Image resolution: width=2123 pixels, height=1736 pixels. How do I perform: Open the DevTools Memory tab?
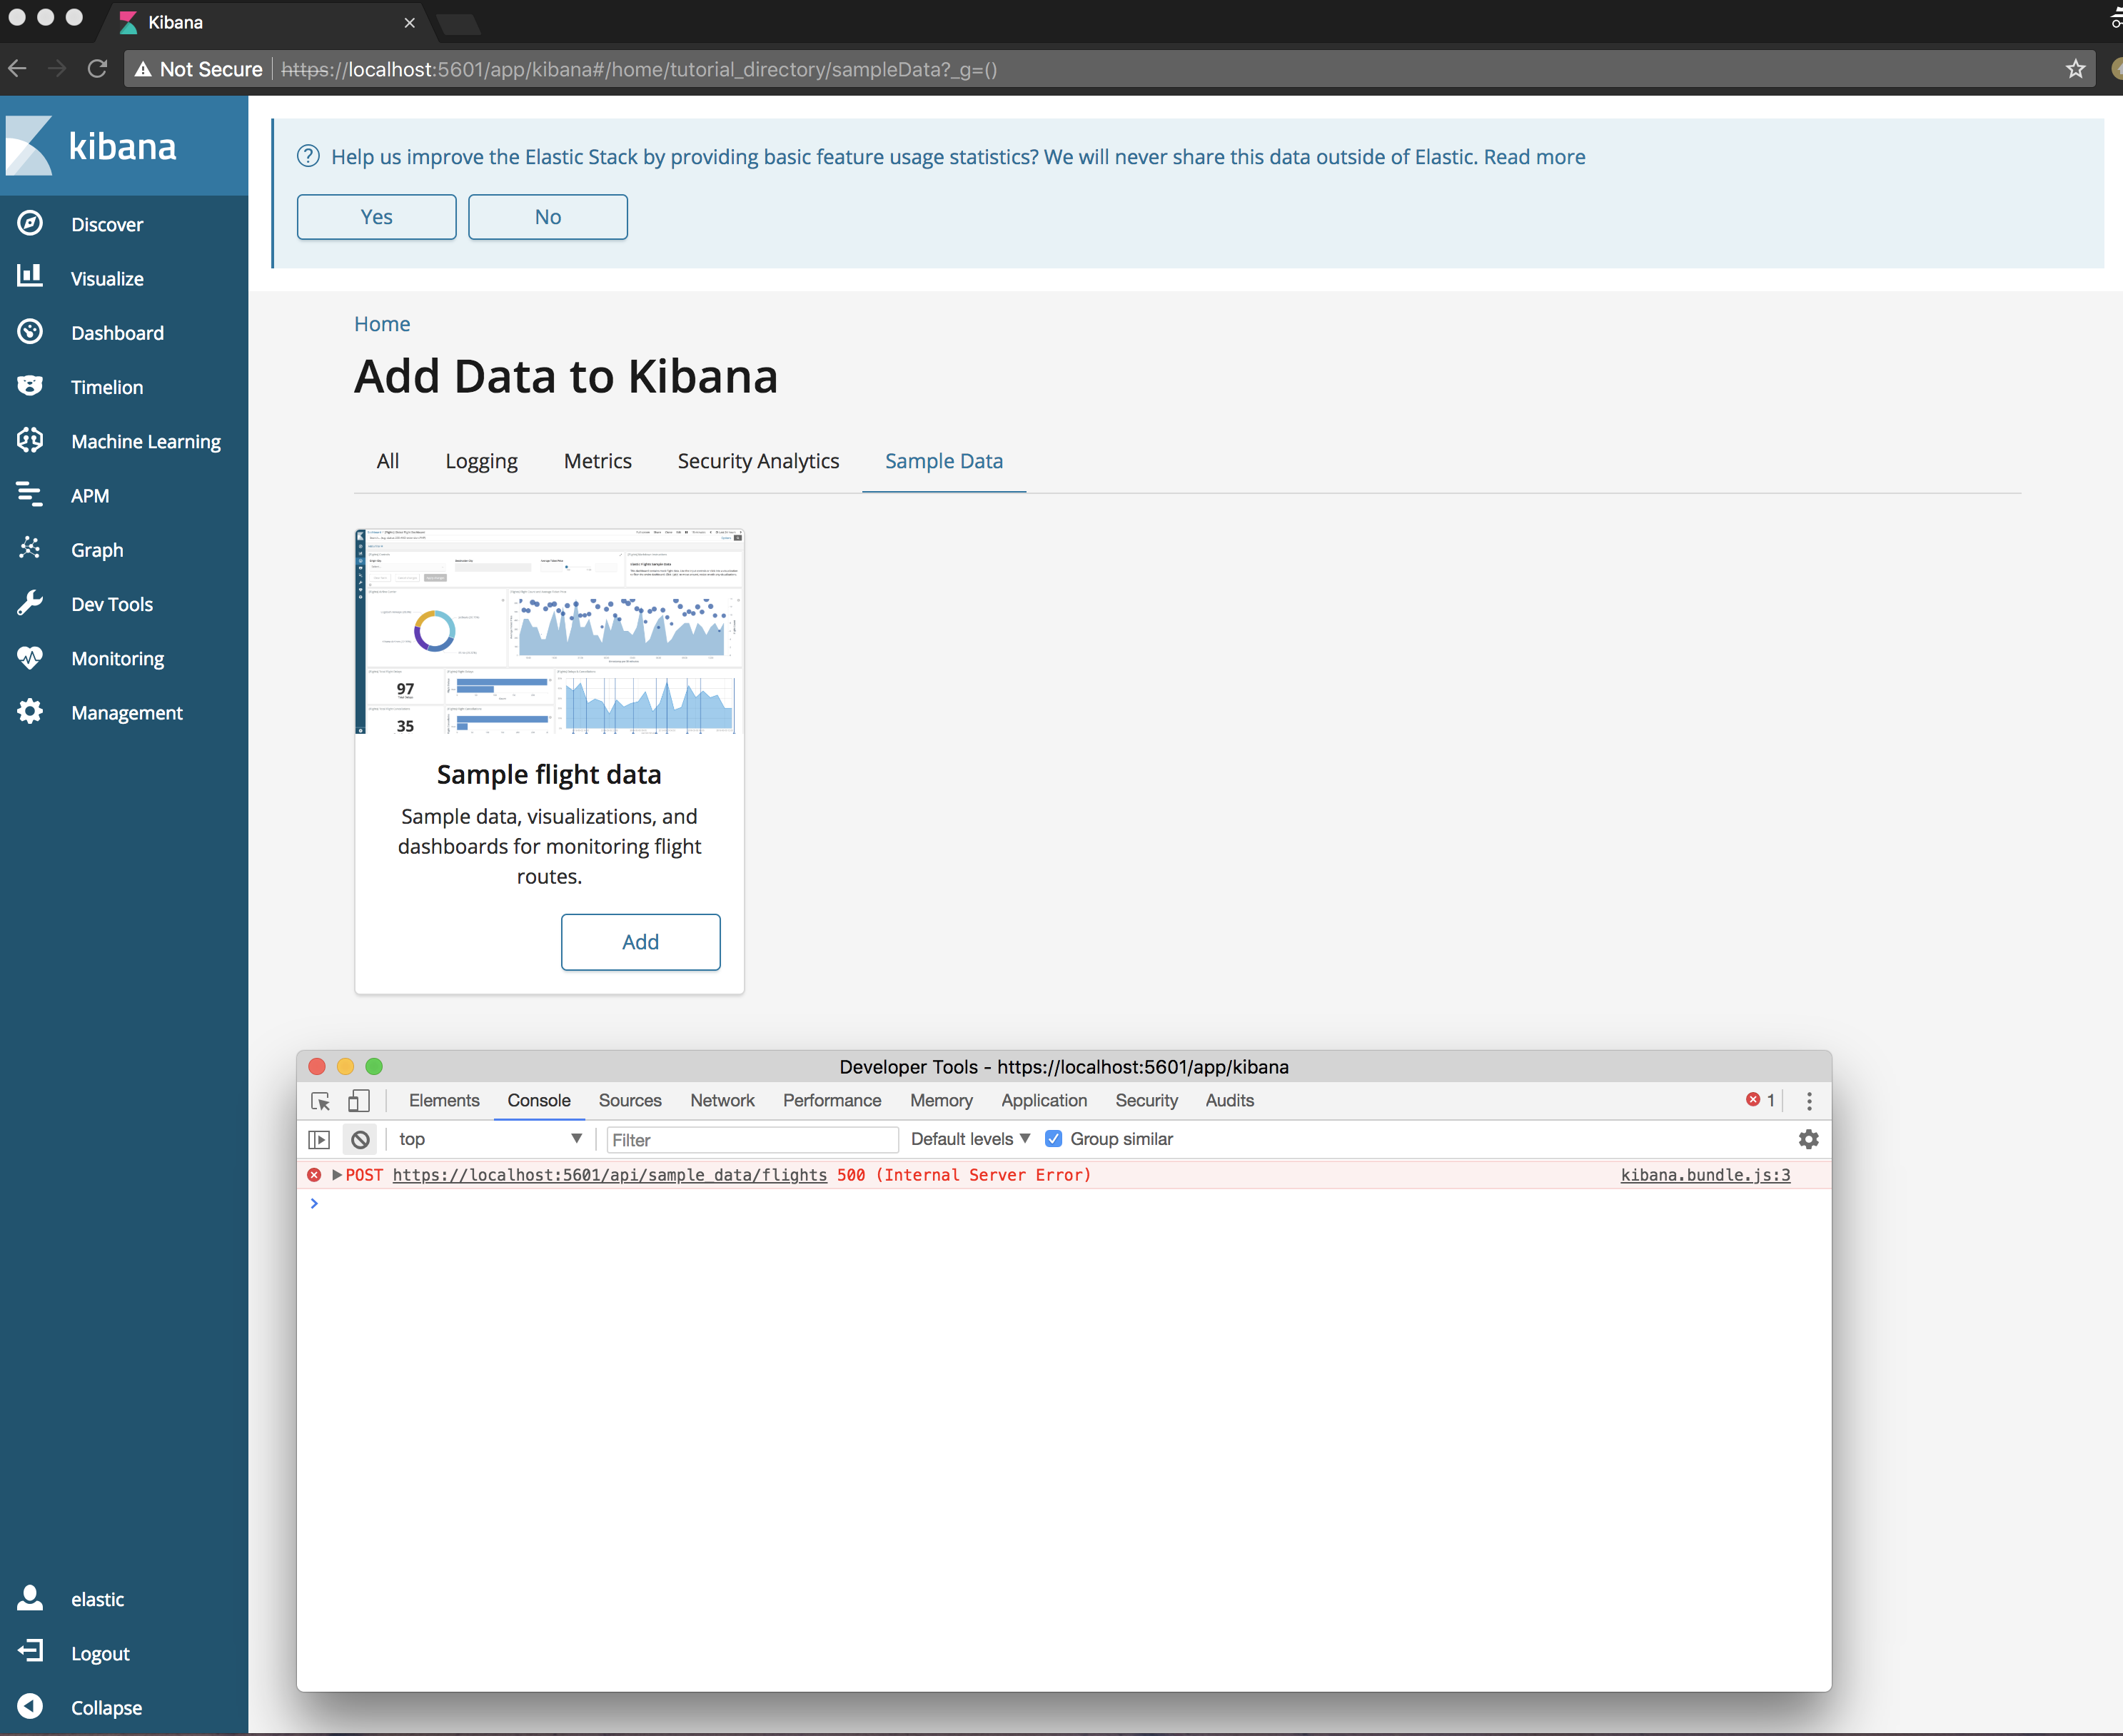pos(941,1100)
